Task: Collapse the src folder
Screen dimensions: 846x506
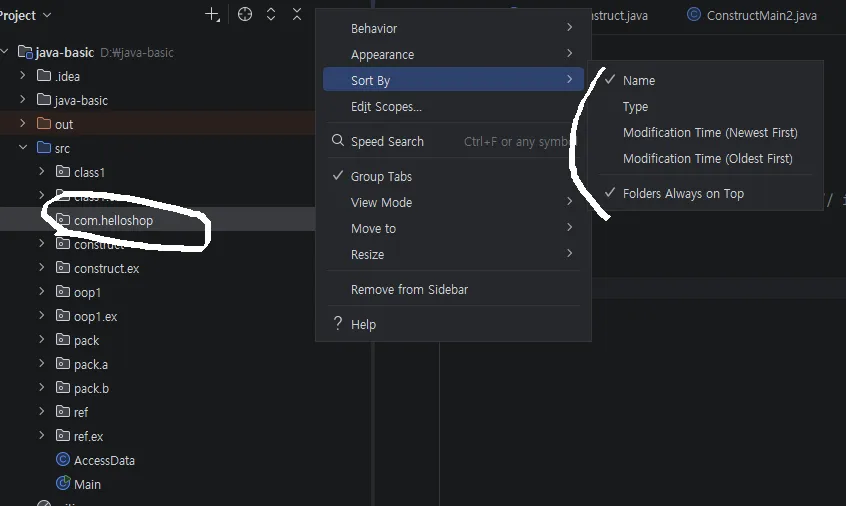Action: [22, 148]
